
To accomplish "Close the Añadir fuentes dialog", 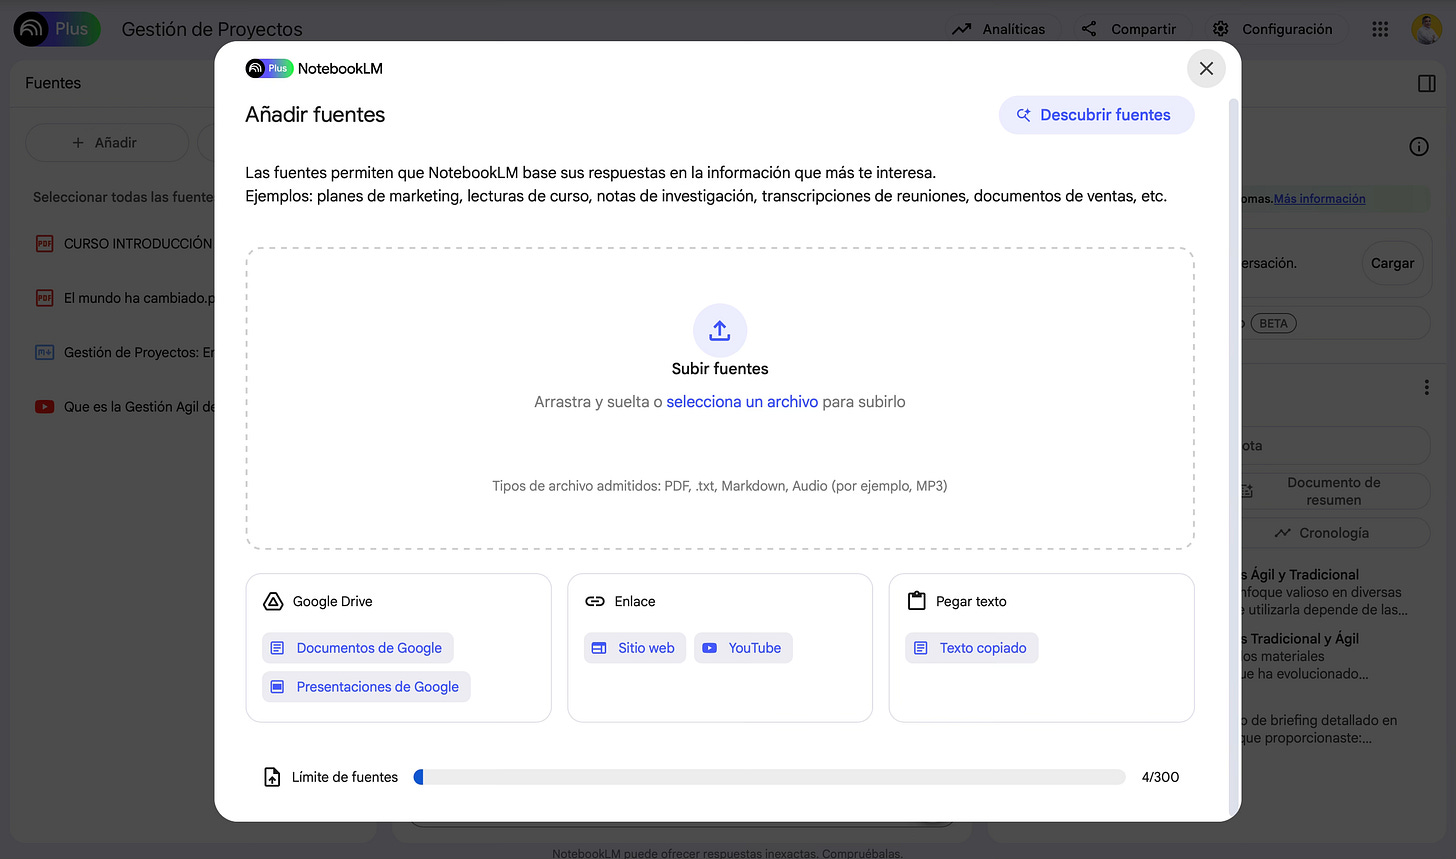I will 1206,68.
